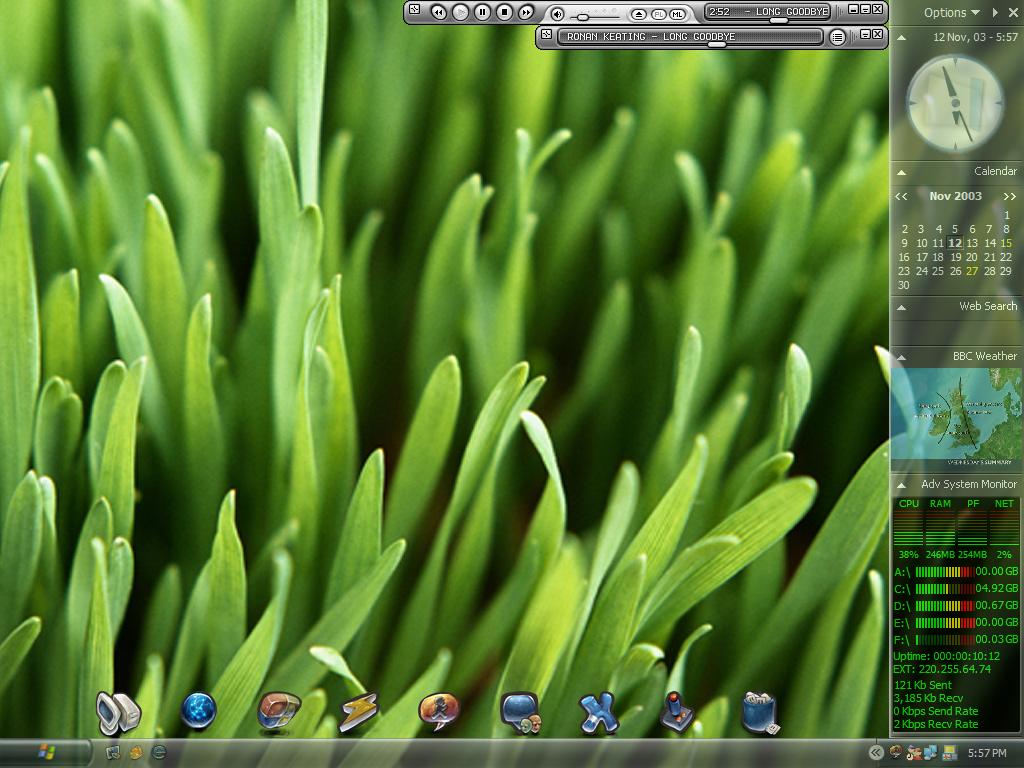Collapse the Adv System Monitor panel
This screenshot has width=1024, height=768.
click(901, 485)
